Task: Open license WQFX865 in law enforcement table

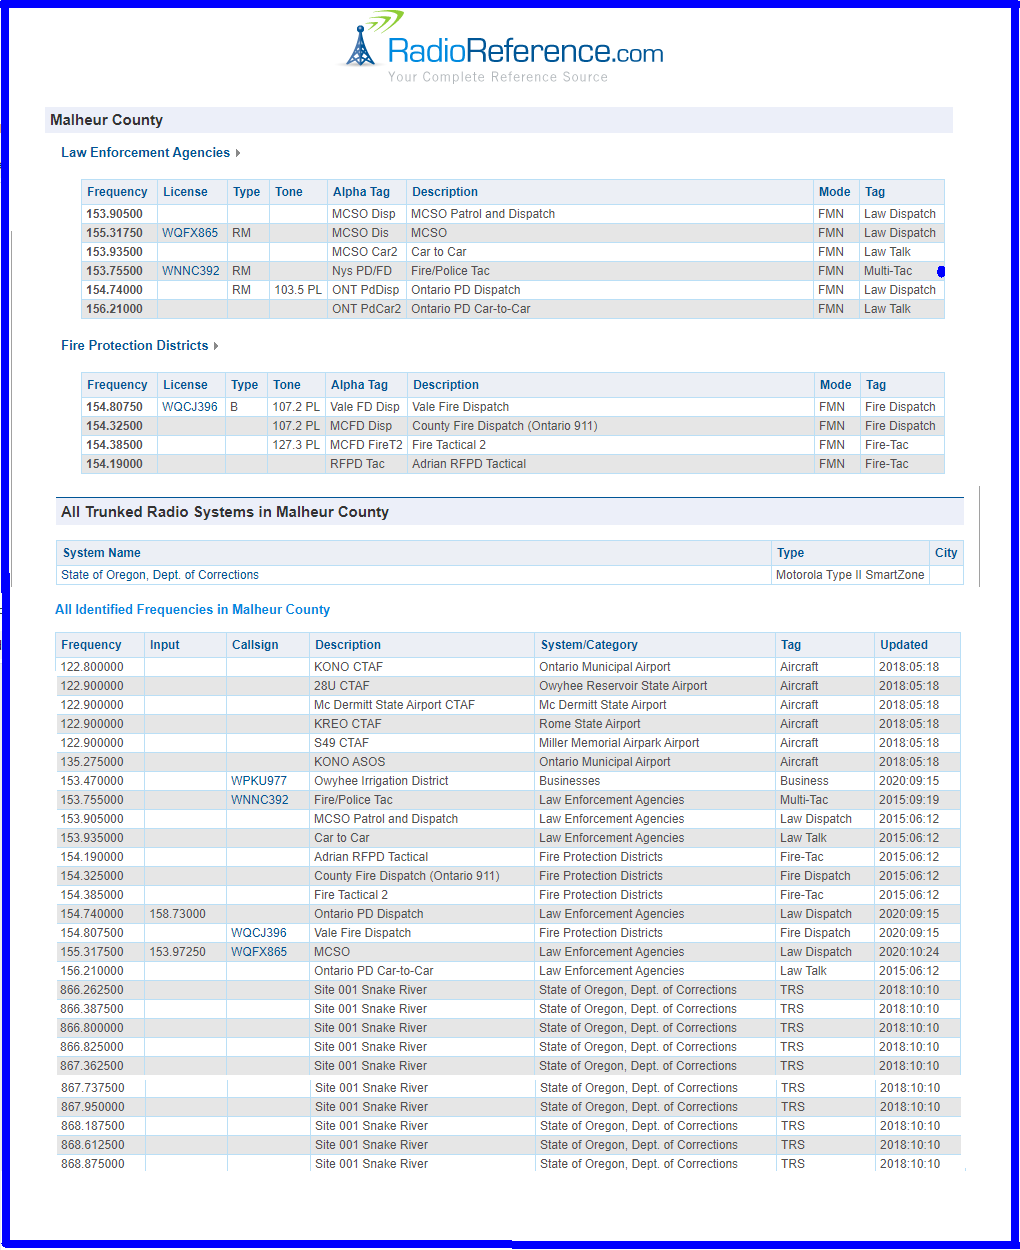Action: click(x=190, y=233)
